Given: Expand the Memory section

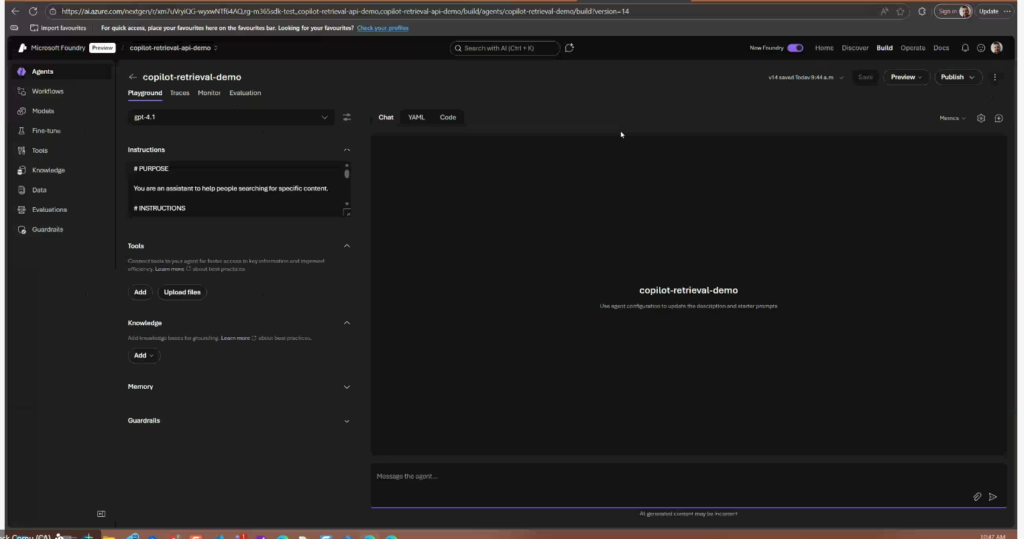Looking at the screenshot, I should [x=347, y=387].
